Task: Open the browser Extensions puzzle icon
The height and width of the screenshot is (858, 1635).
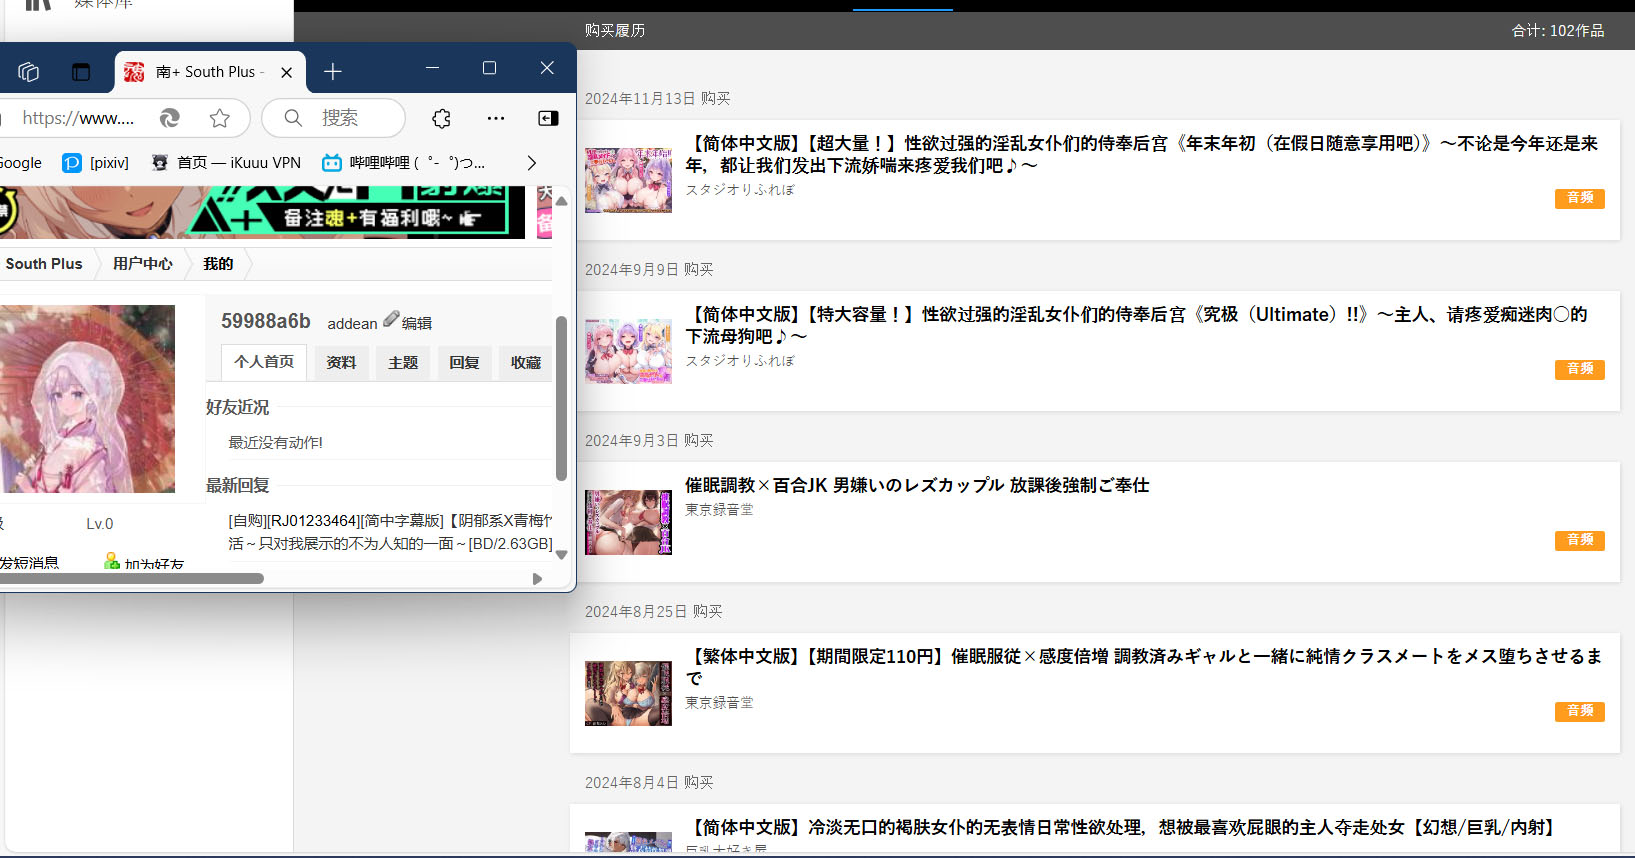Action: click(x=441, y=118)
